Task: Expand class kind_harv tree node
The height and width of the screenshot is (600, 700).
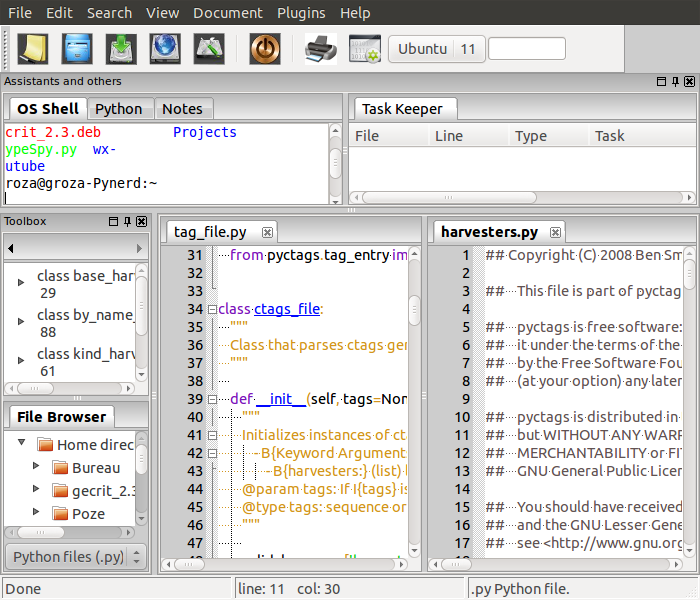Action: pyautogui.click(x=21, y=360)
